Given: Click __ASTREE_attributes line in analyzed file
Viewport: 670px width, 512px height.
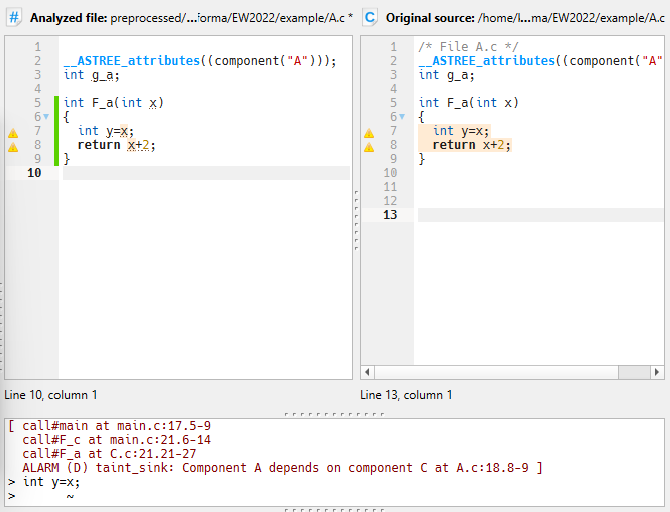Looking at the screenshot, I should (200, 61).
